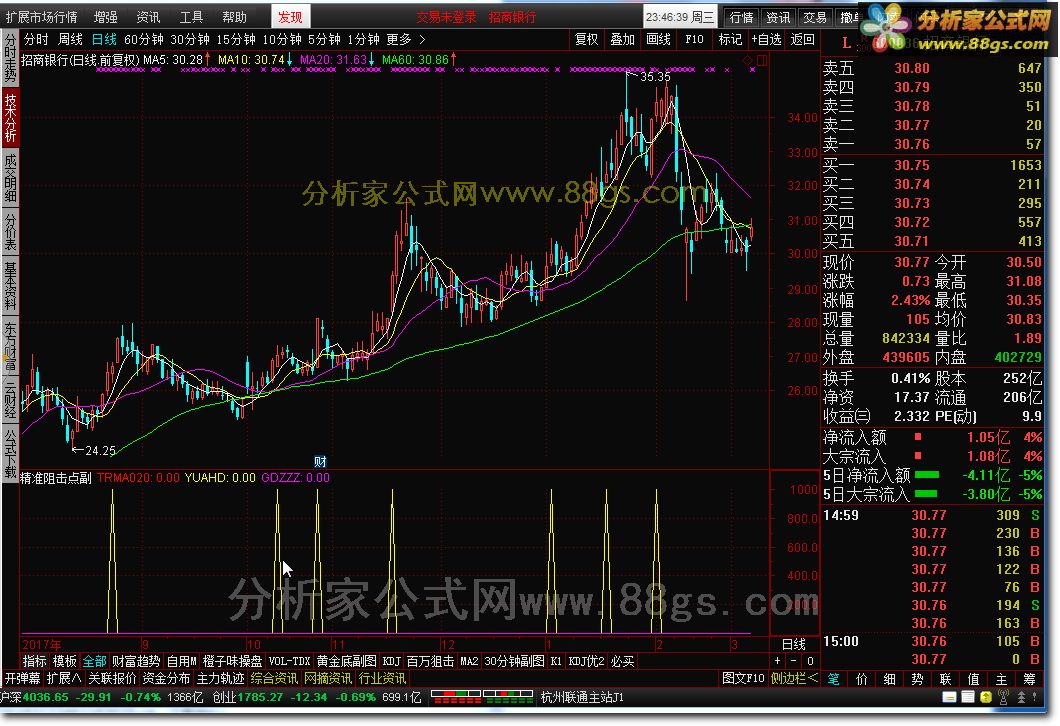Open the 增强 menu

pyautogui.click(x=105, y=17)
